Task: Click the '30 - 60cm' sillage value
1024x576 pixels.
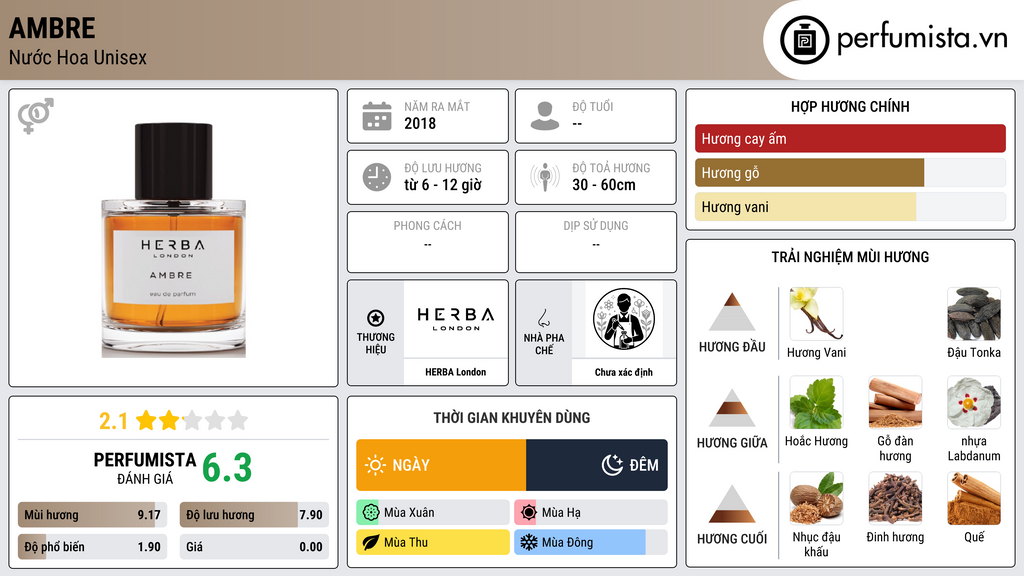Action: point(604,185)
